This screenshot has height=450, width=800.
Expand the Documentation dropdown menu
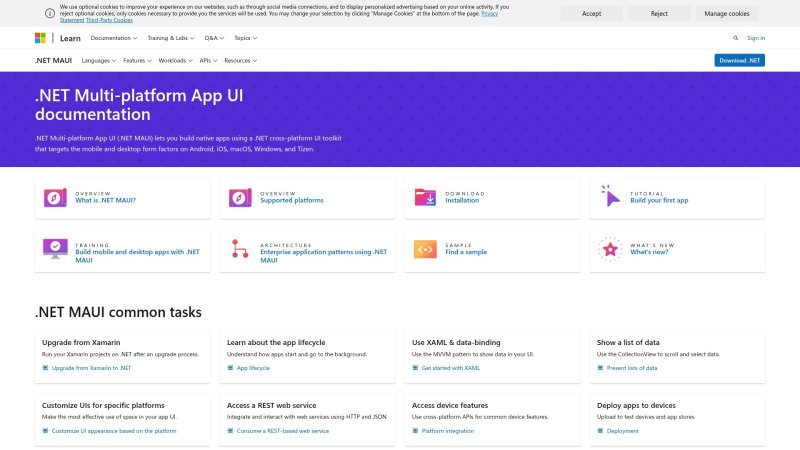pyautogui.click(x=114, y=38)
